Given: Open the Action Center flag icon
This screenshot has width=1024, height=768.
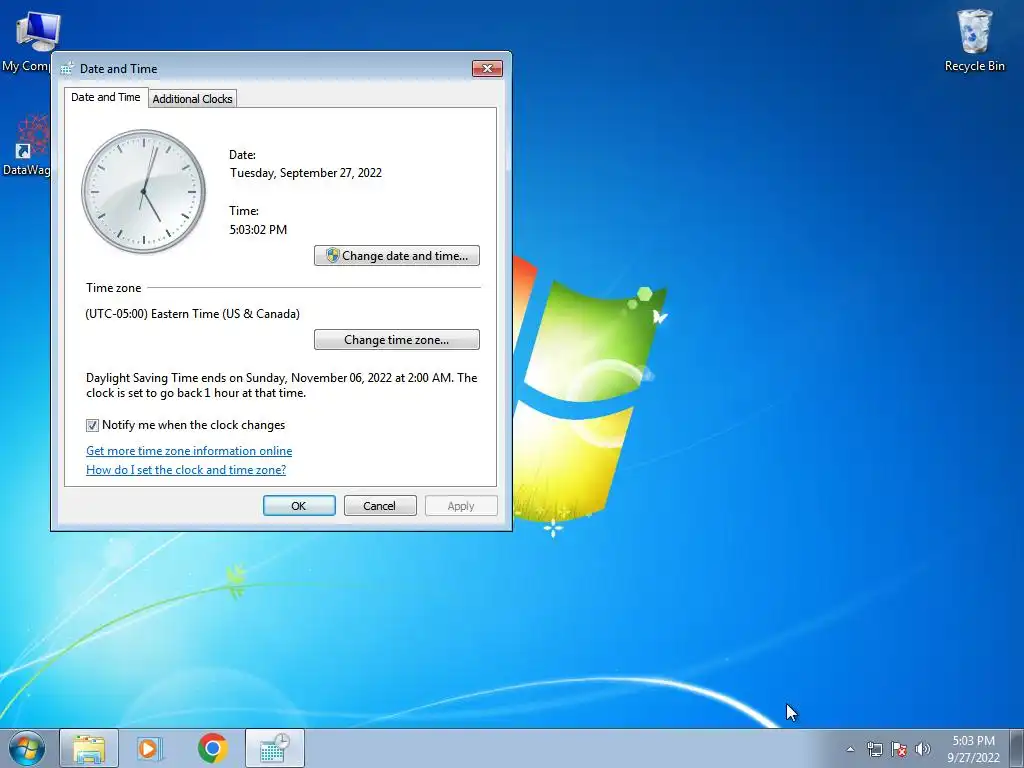Looking at the screenshot, I should click(899, 749).
